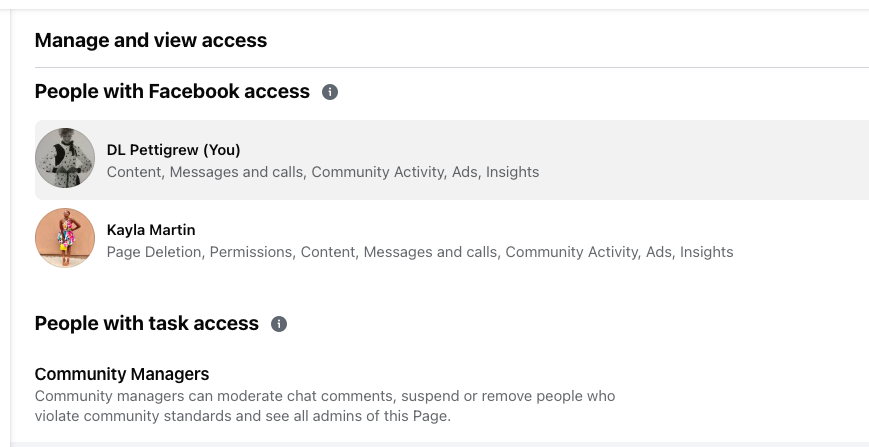The image size is (869, 447).
Task: Open DL Pettigrew's profile picture
Action: (65, 158)
